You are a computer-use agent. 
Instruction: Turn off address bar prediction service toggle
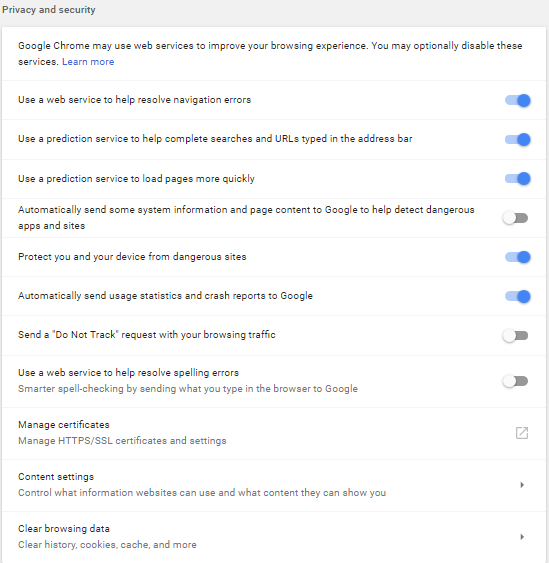517,139
